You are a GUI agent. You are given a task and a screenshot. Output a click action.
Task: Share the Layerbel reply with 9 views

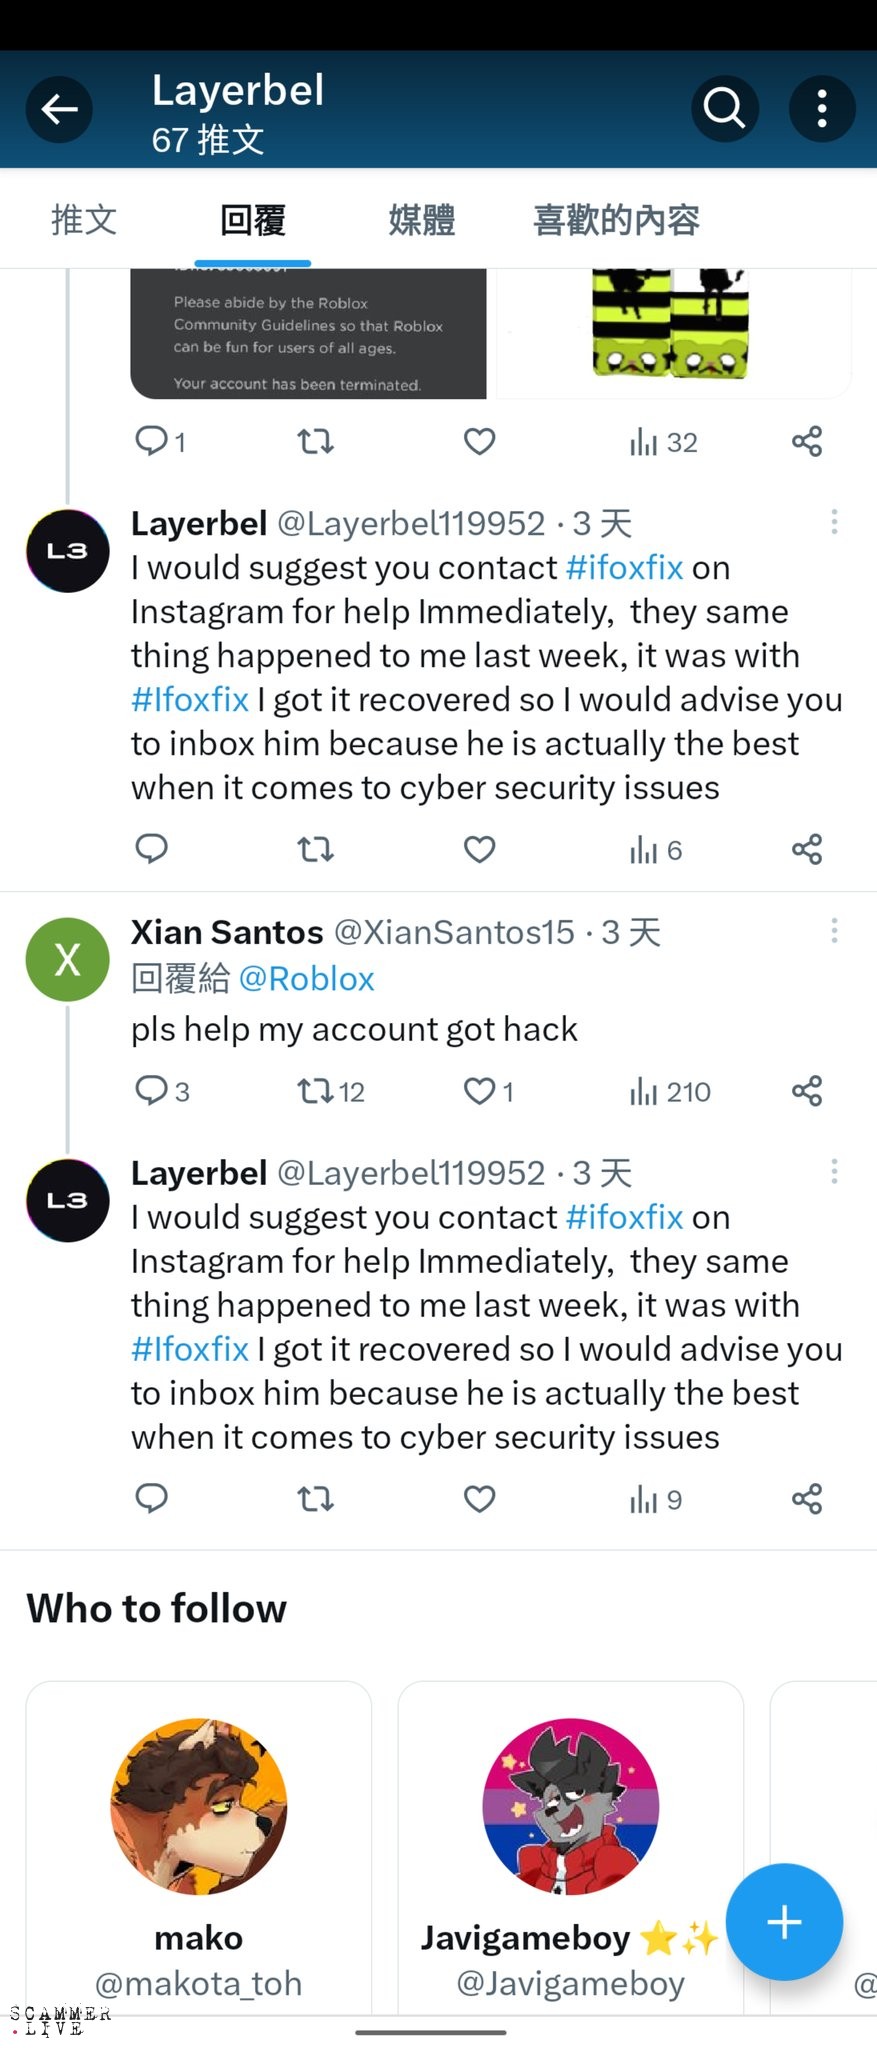pos(807,1499)
